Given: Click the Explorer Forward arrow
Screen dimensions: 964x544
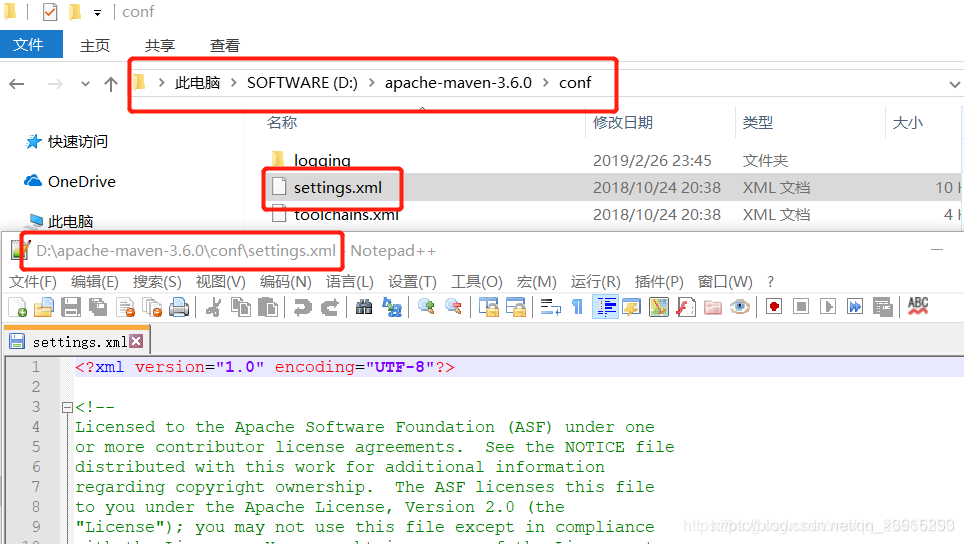Looking at the screenshot, I should 55,84.
